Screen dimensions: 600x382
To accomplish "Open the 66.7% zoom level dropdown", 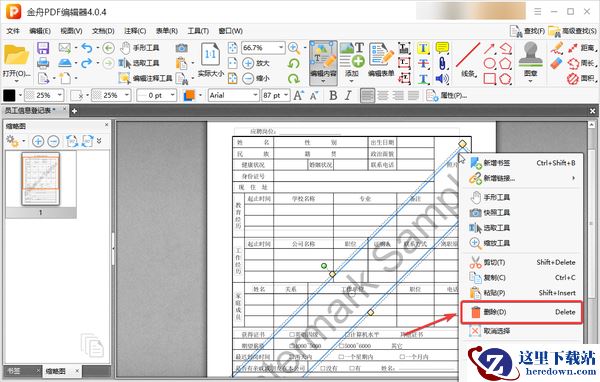I will 281,48.
